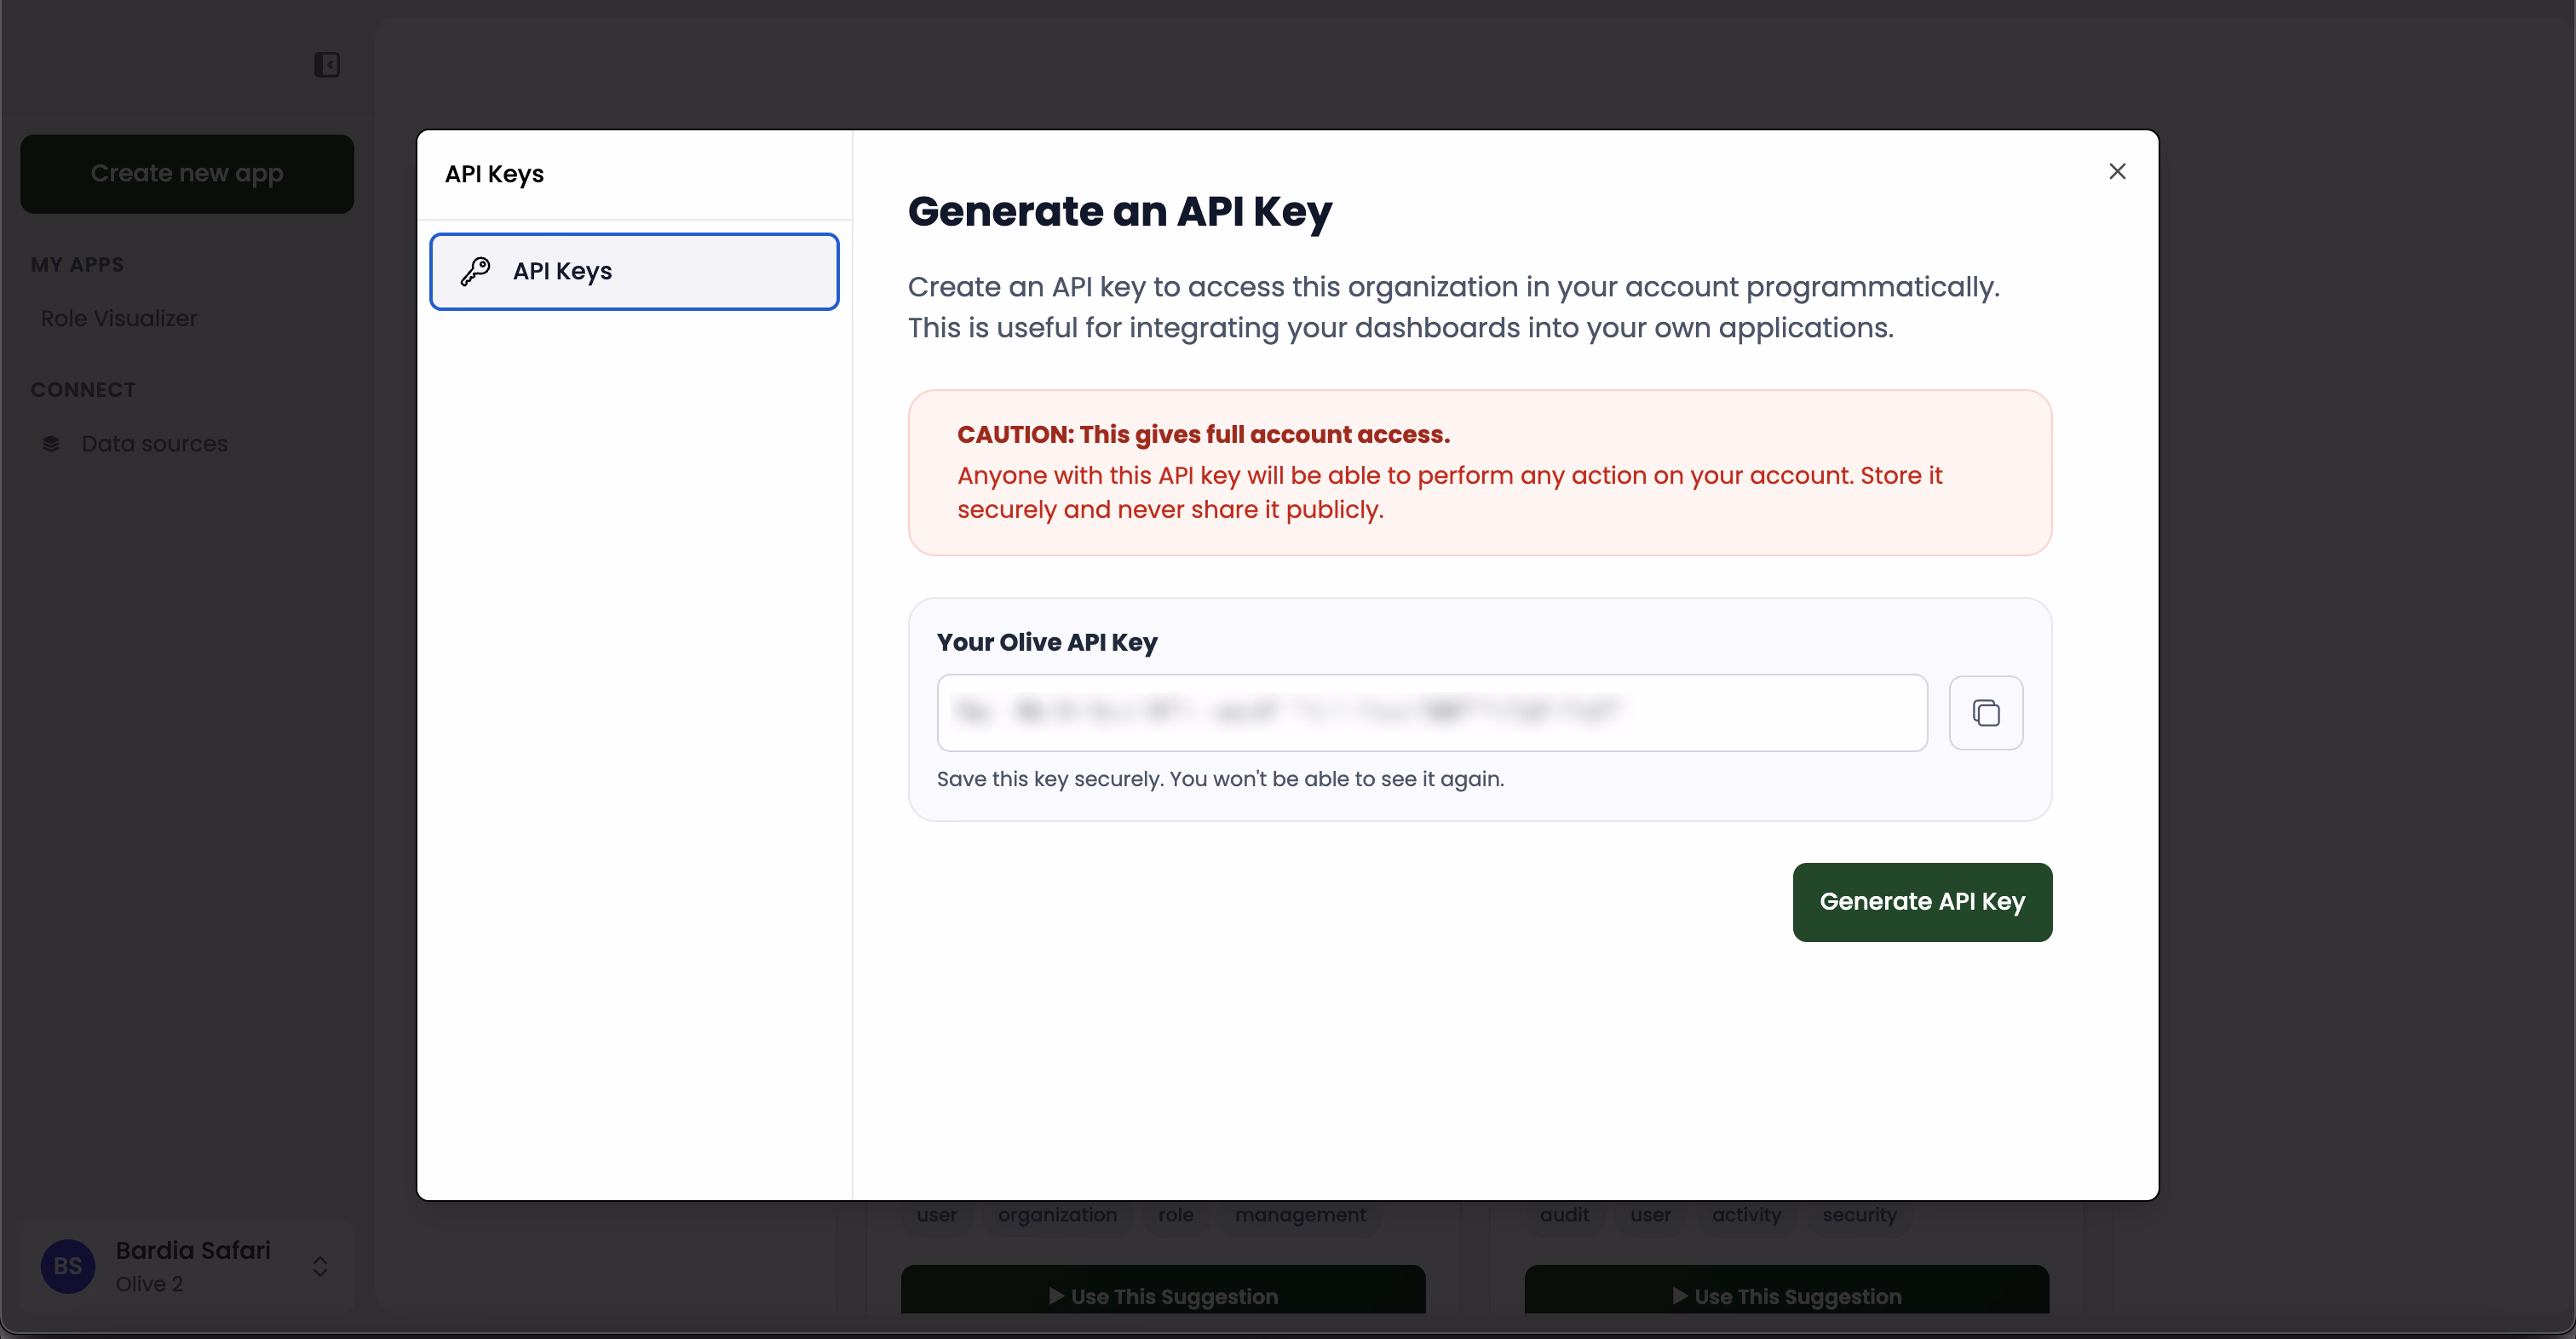
Task: Select the audit tag chip
Action: coord(1564,1215)
